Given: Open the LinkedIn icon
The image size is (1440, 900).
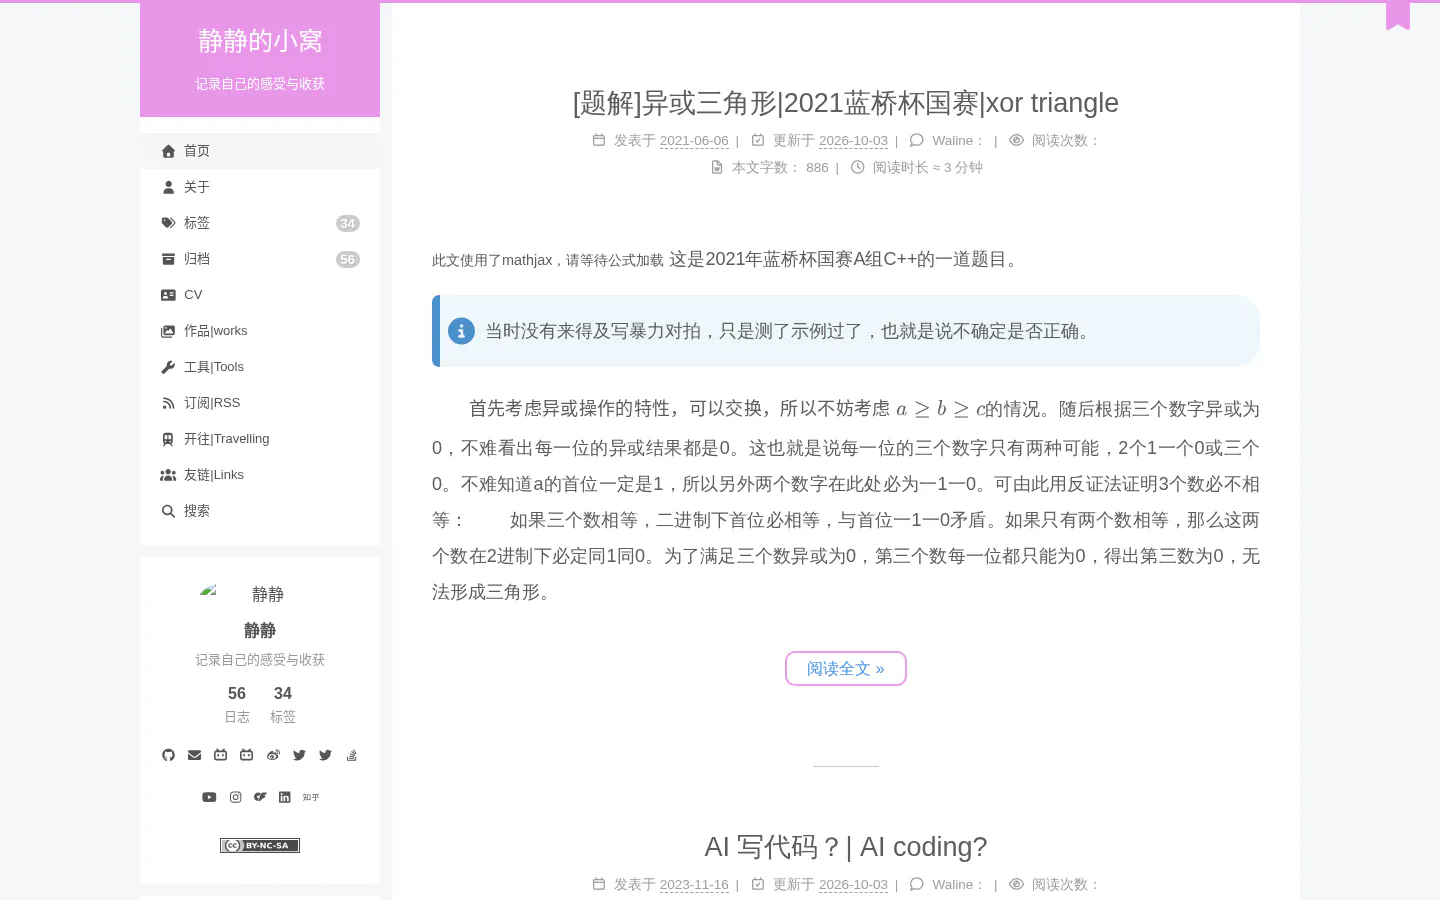Looking at the screenshot, I should pyautogui.click(x=285, y=797).
